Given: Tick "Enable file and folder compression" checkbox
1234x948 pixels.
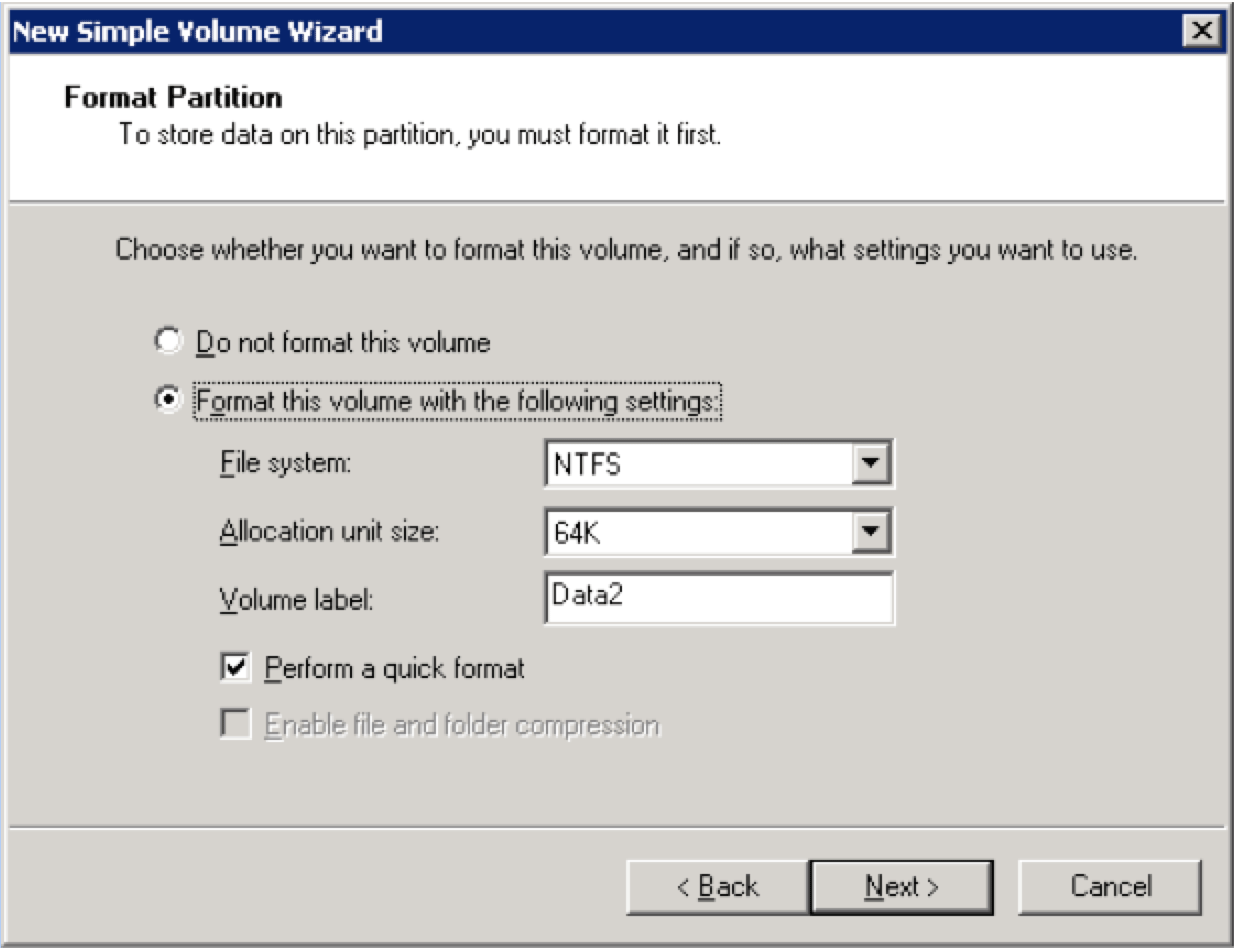Looking at the screenshot, I should coord(233,725).
